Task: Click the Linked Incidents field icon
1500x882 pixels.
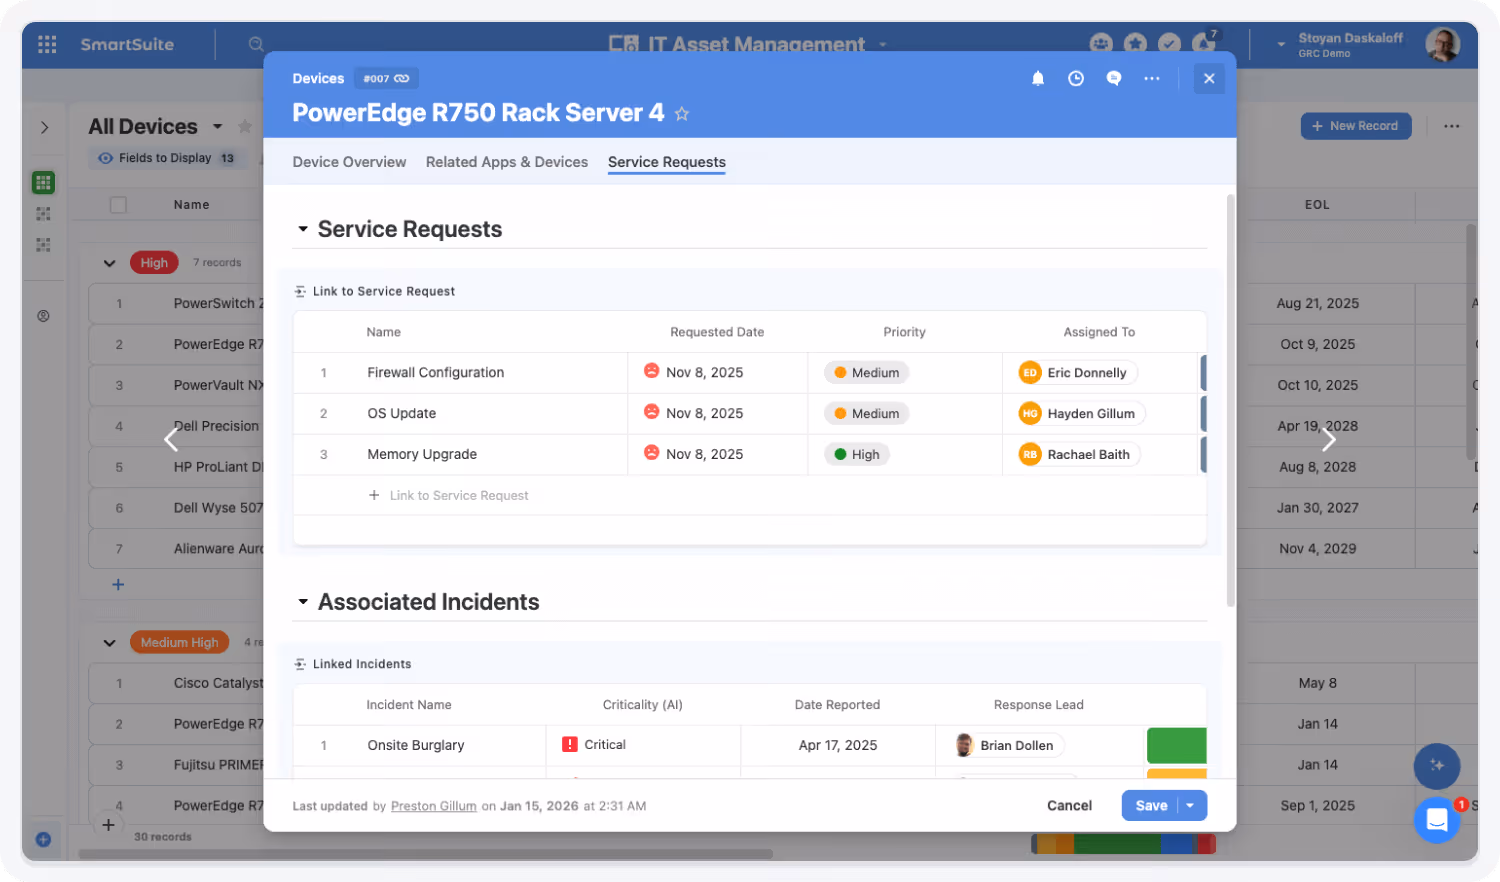Action: point(300,664)
